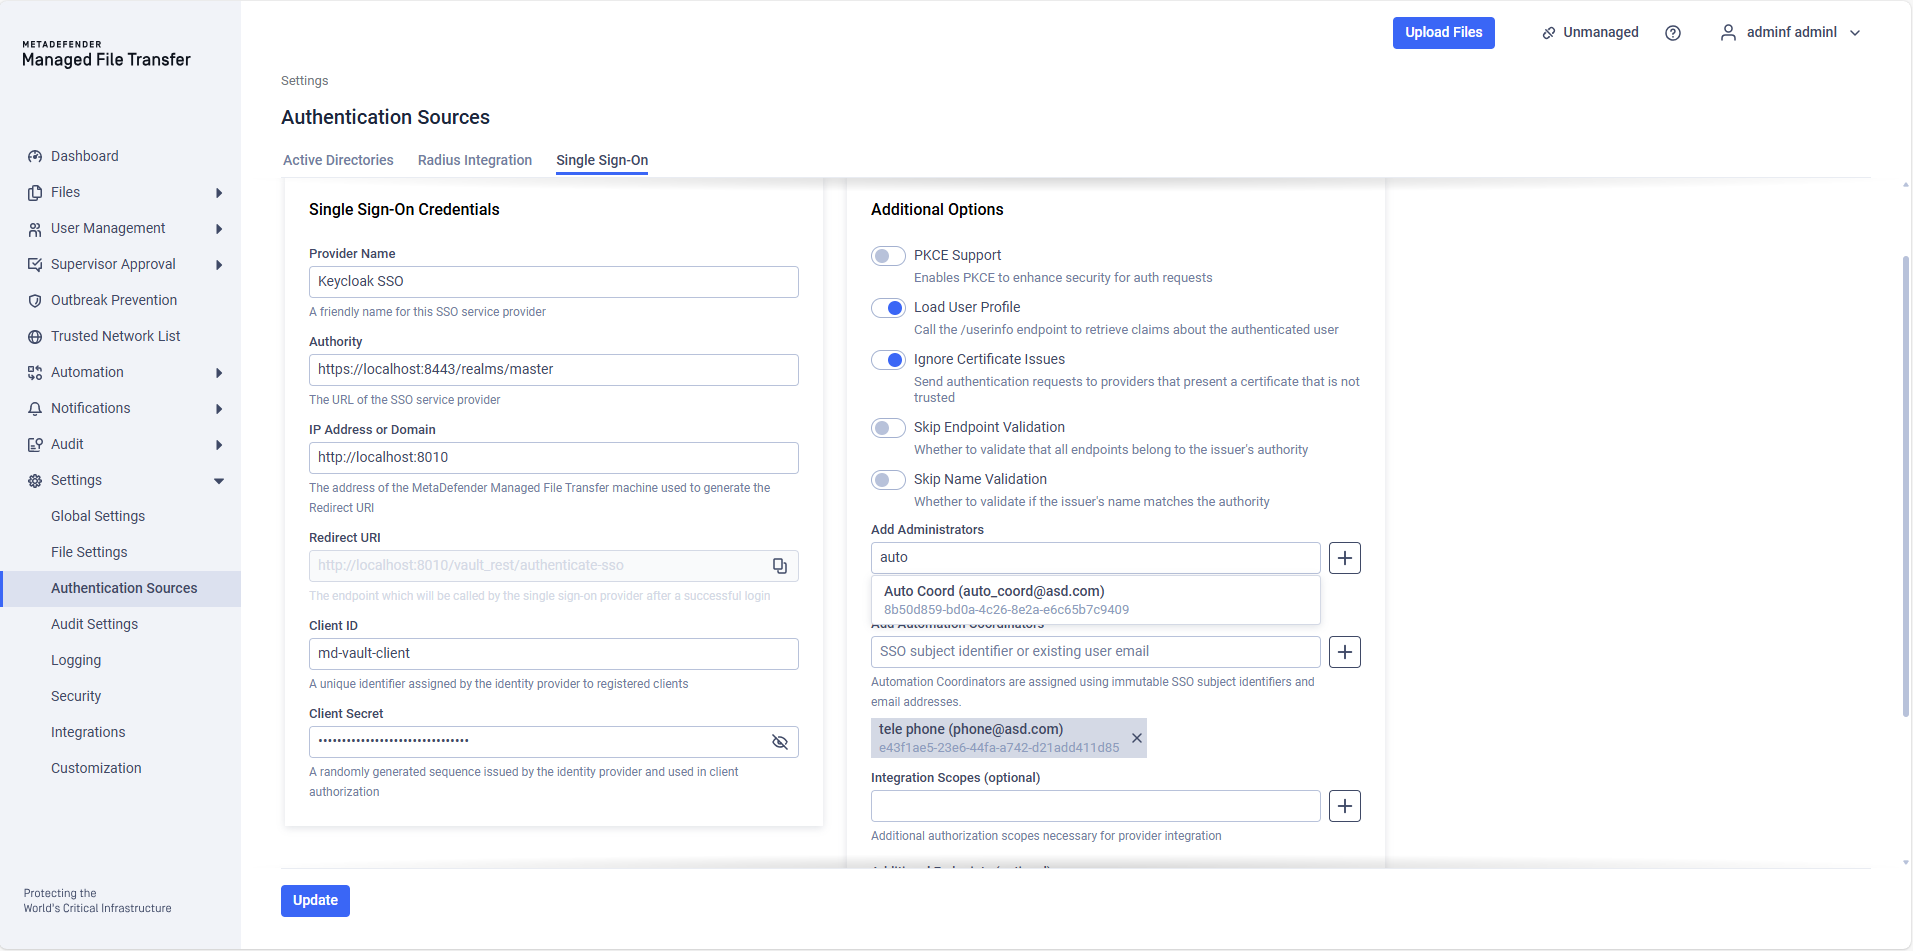Click the Dashboard sidebar icon

click(x=35, y=157)
